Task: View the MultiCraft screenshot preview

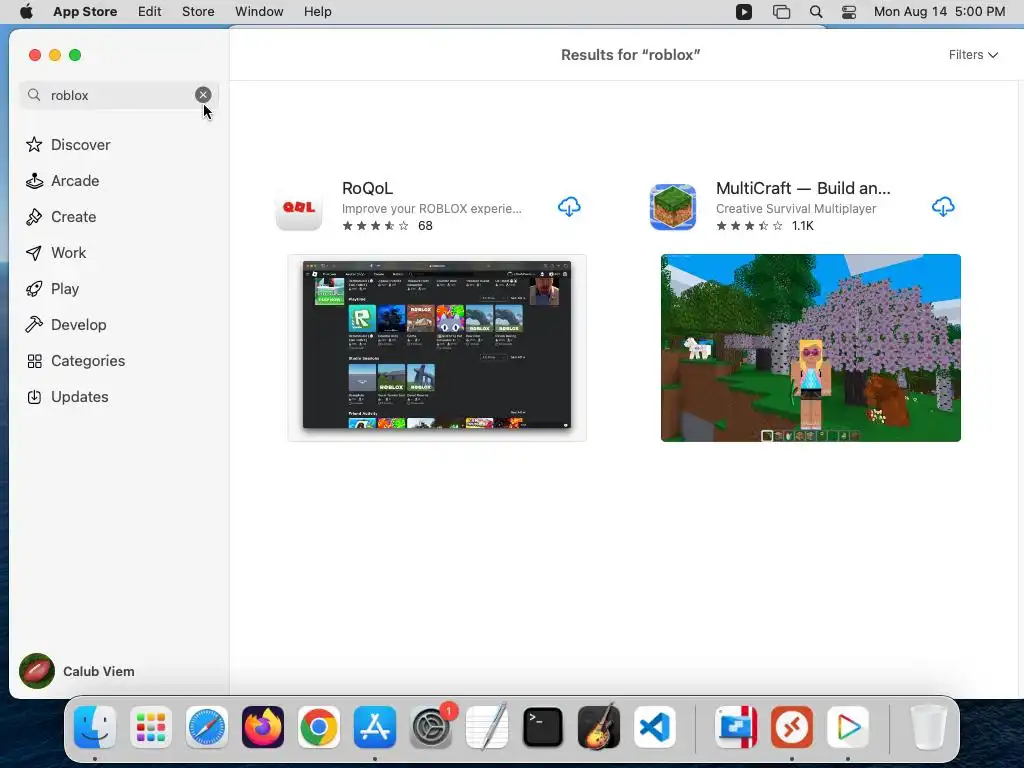Action: point(810,347)
